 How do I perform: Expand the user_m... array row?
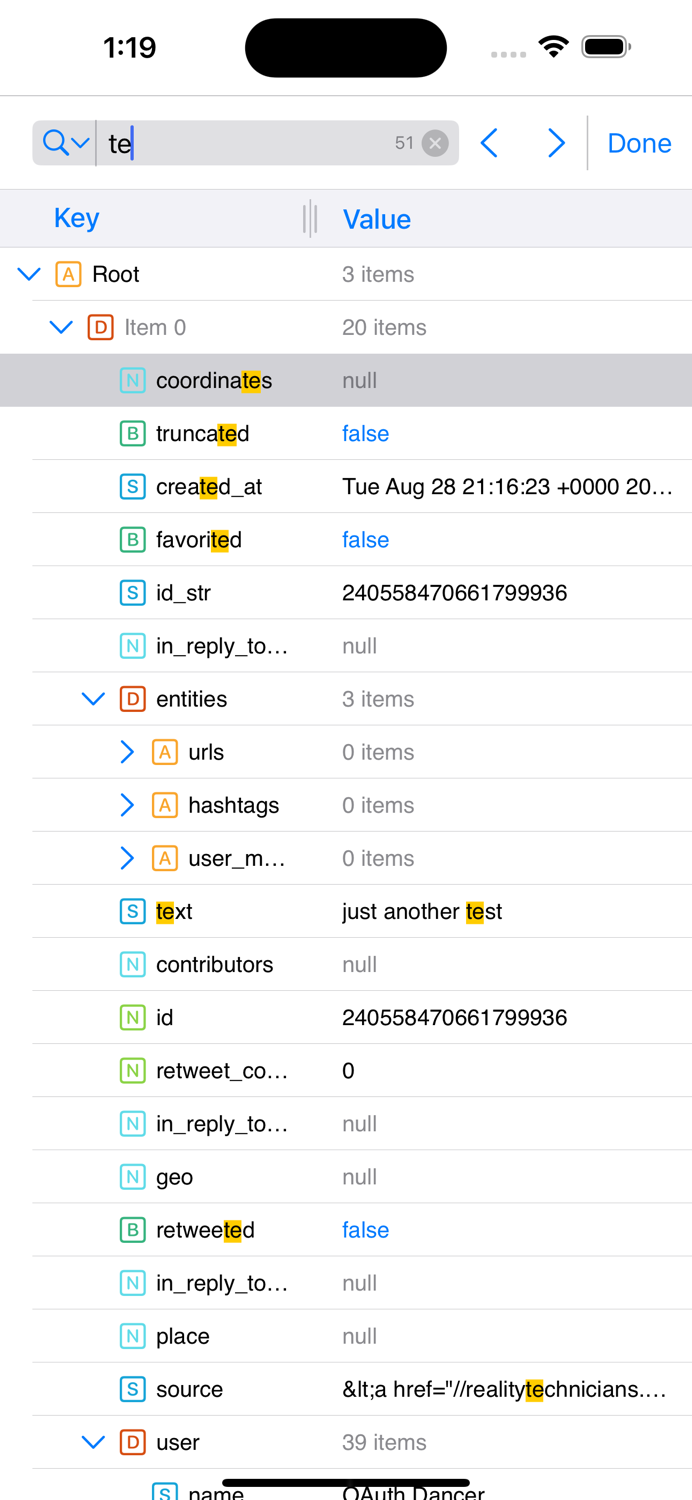point(126,858)
